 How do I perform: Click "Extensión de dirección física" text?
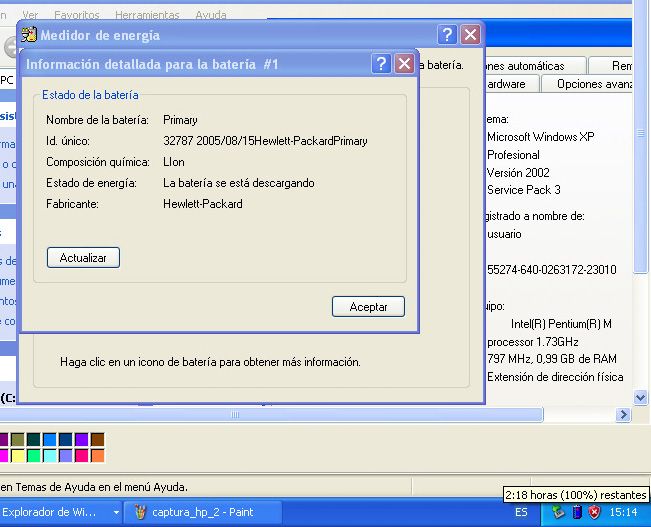point(556,377)
